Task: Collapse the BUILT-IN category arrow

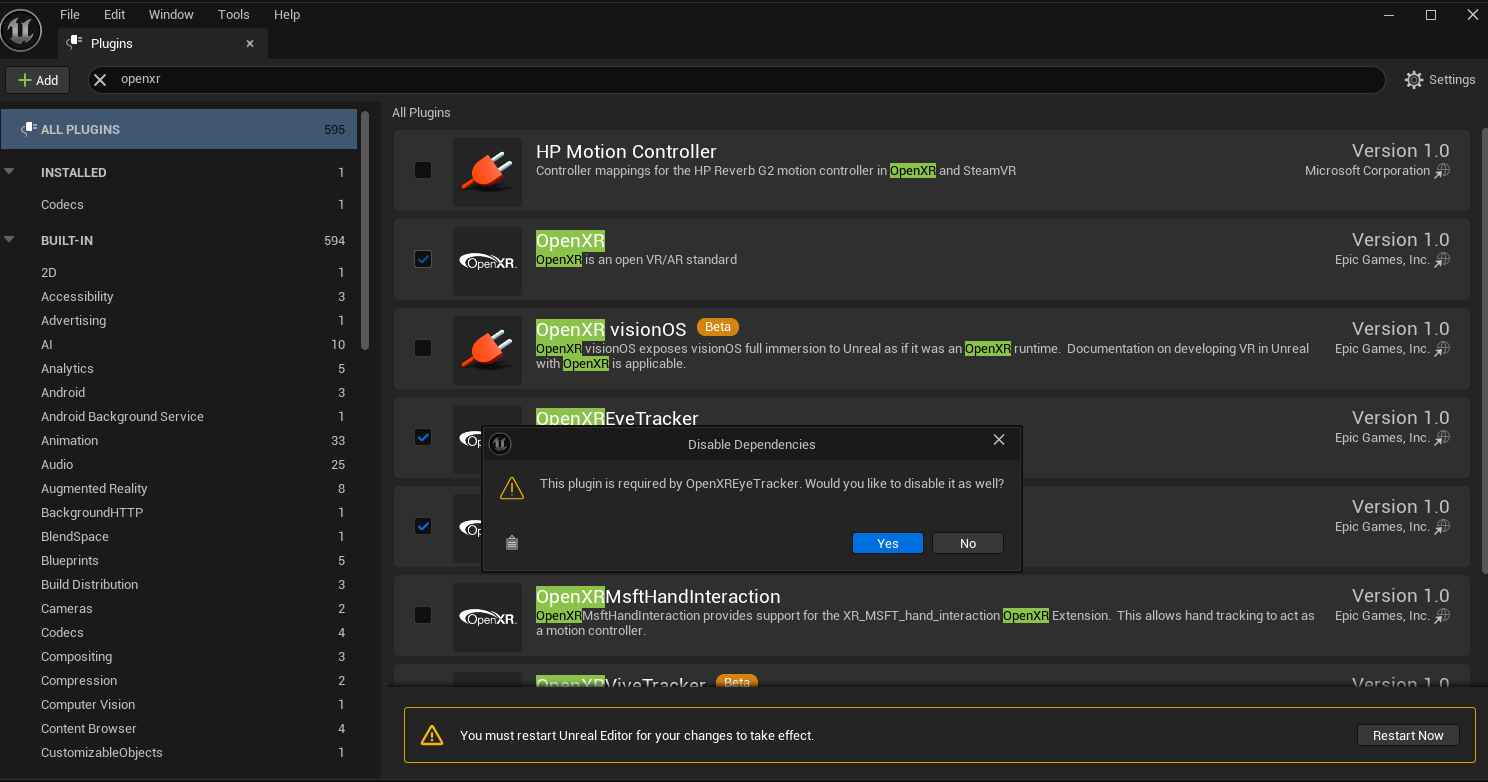Action: pos(10,240)
